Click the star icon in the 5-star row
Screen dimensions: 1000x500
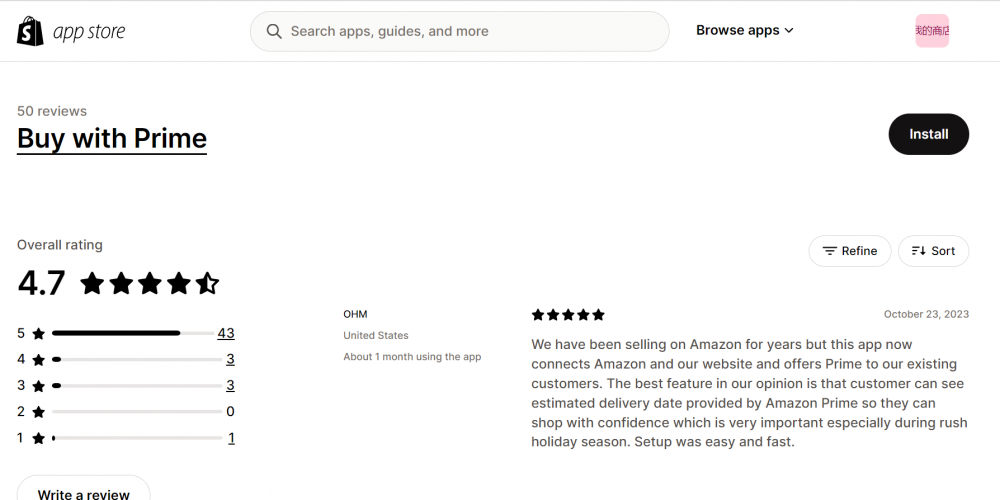click(39, 334)
